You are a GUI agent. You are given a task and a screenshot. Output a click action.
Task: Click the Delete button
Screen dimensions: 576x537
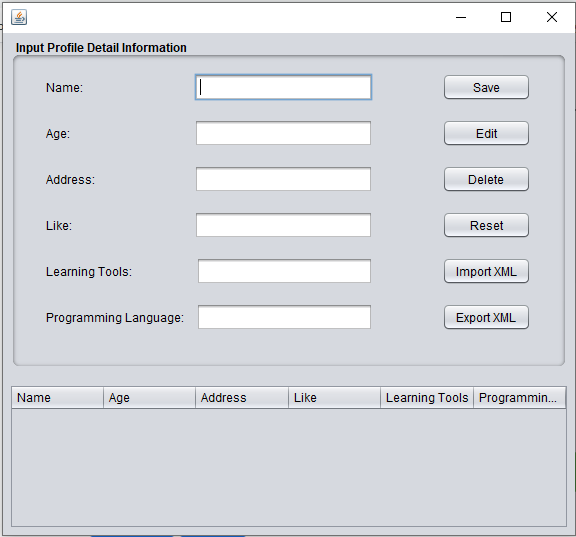pos(486,179)
